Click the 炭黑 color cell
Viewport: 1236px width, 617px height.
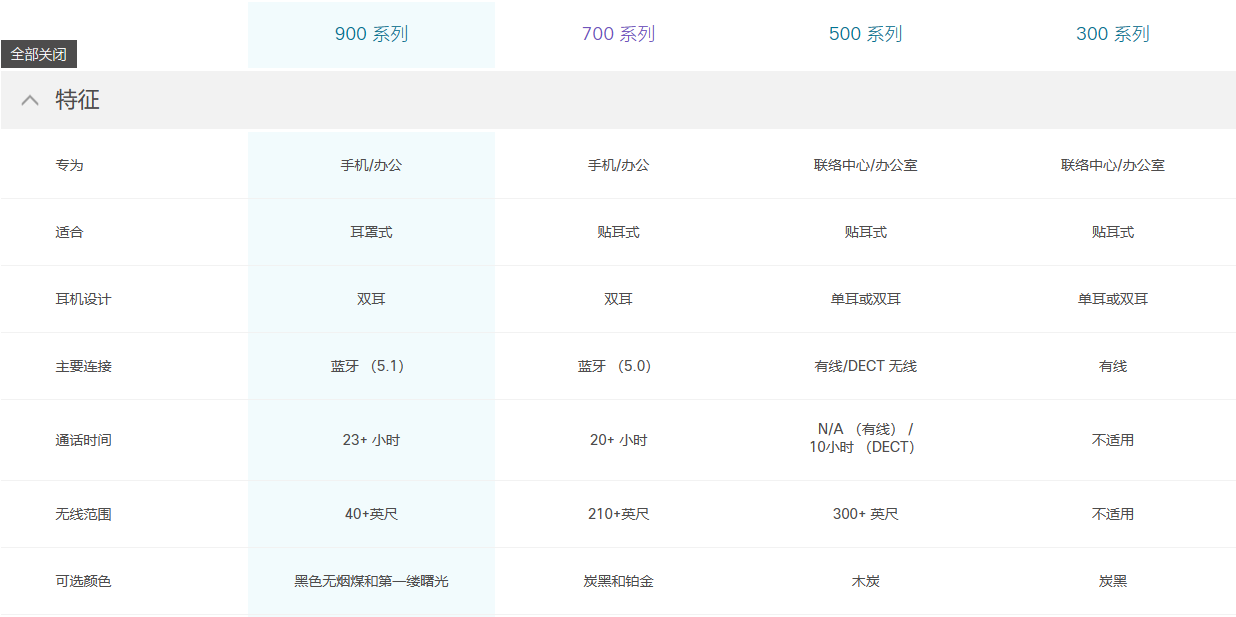click(1112, 581)
